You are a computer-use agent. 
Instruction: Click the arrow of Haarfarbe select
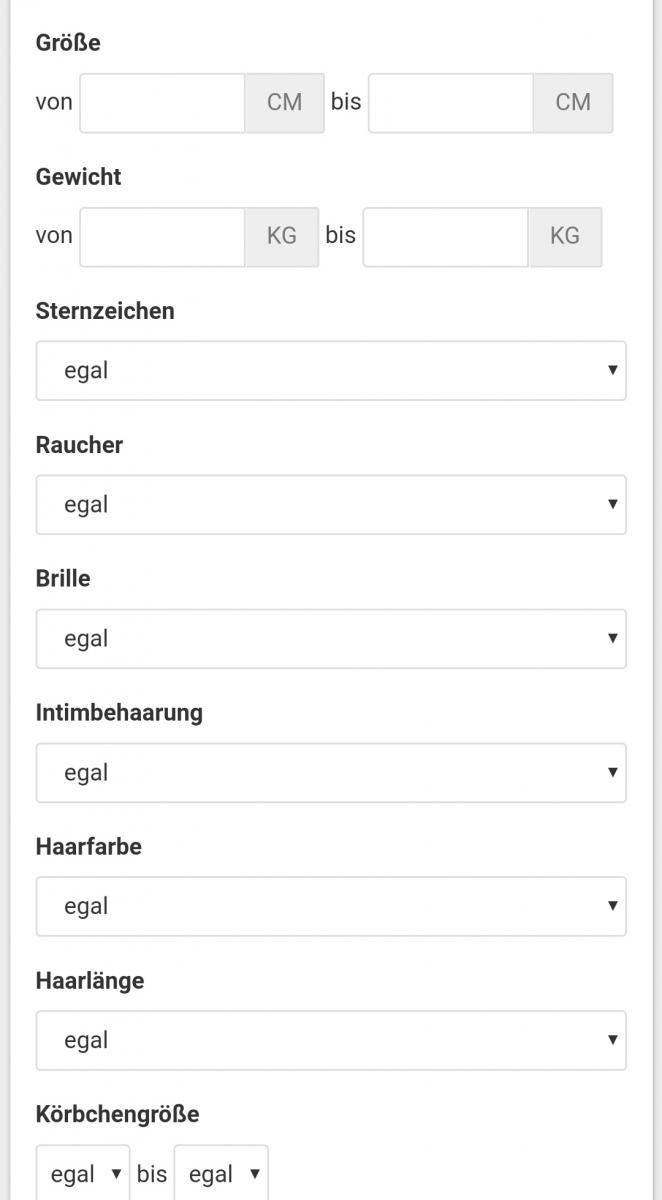tap(612, 906)
